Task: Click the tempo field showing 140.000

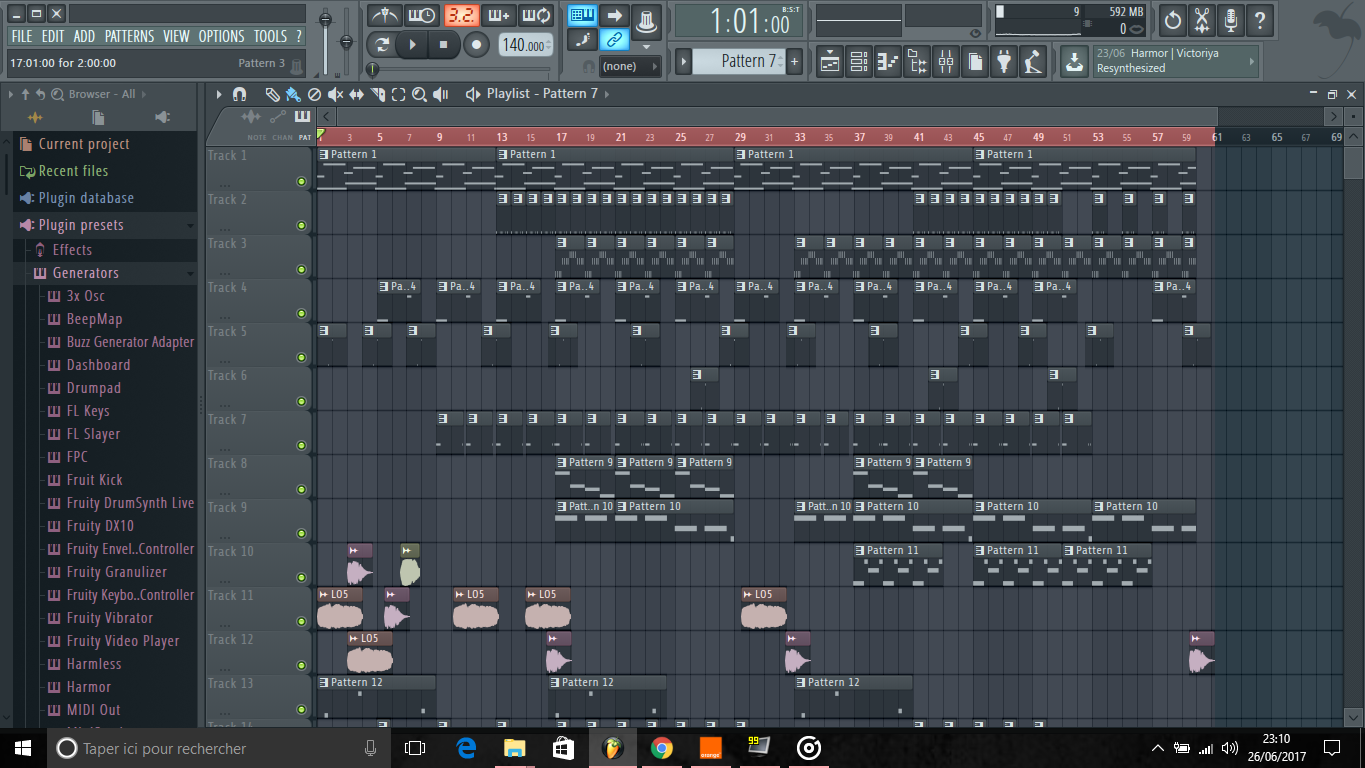Action: click(x=526, y=45)
